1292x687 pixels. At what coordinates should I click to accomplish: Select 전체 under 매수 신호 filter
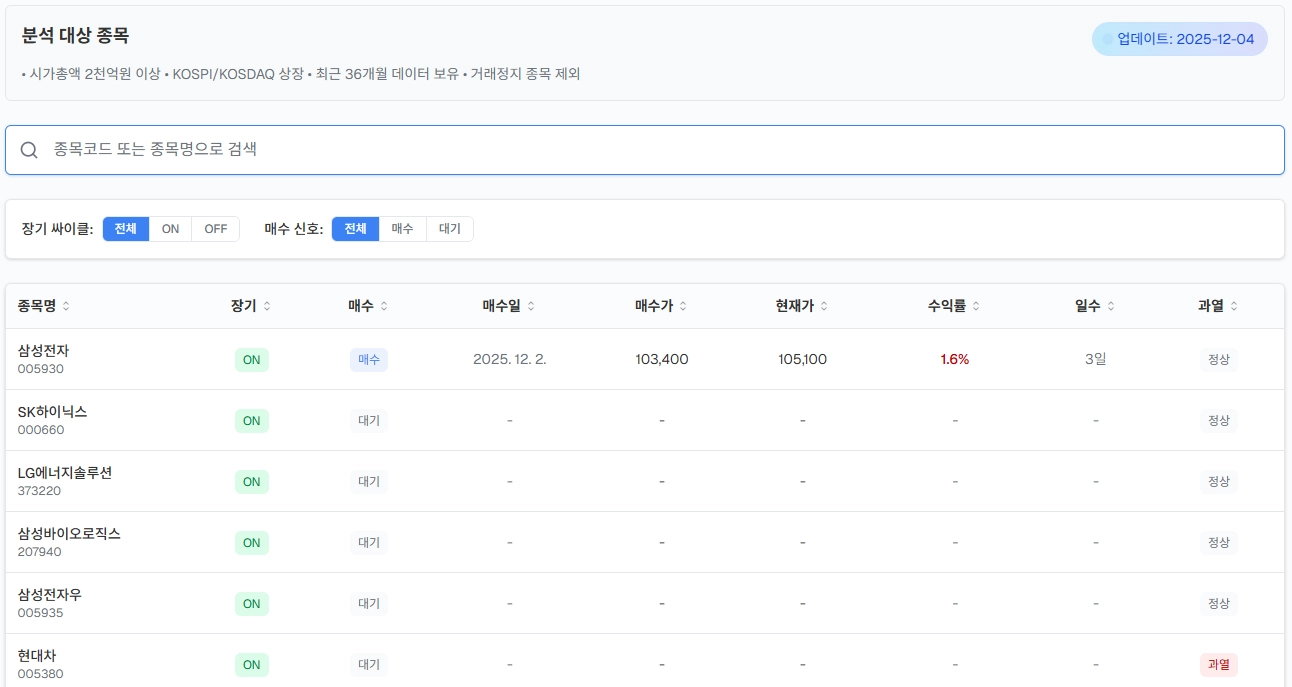355,229
